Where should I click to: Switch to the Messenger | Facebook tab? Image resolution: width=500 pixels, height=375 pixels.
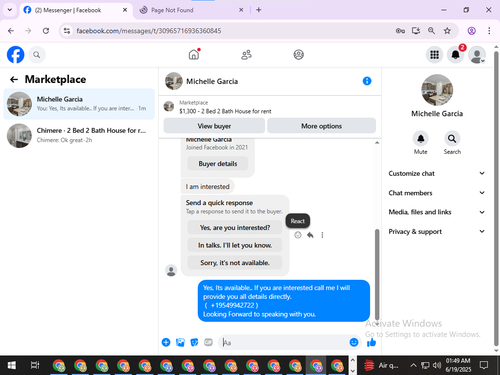pos(76,10)
